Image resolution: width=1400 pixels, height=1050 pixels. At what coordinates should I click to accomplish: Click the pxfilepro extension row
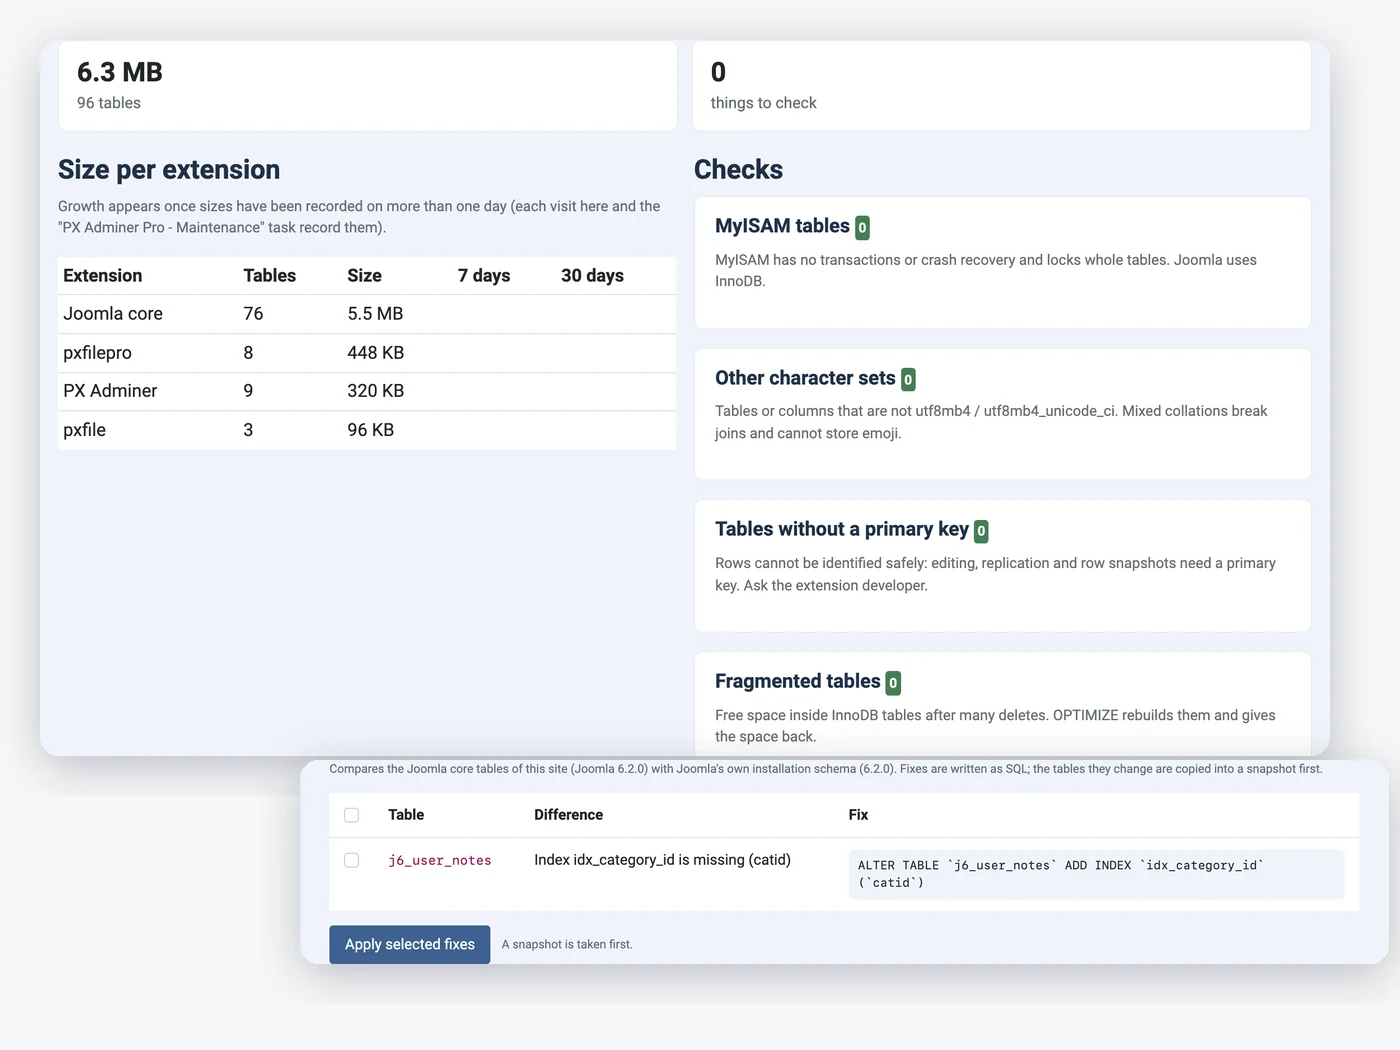pyautogui.click(x=367, y=353)
